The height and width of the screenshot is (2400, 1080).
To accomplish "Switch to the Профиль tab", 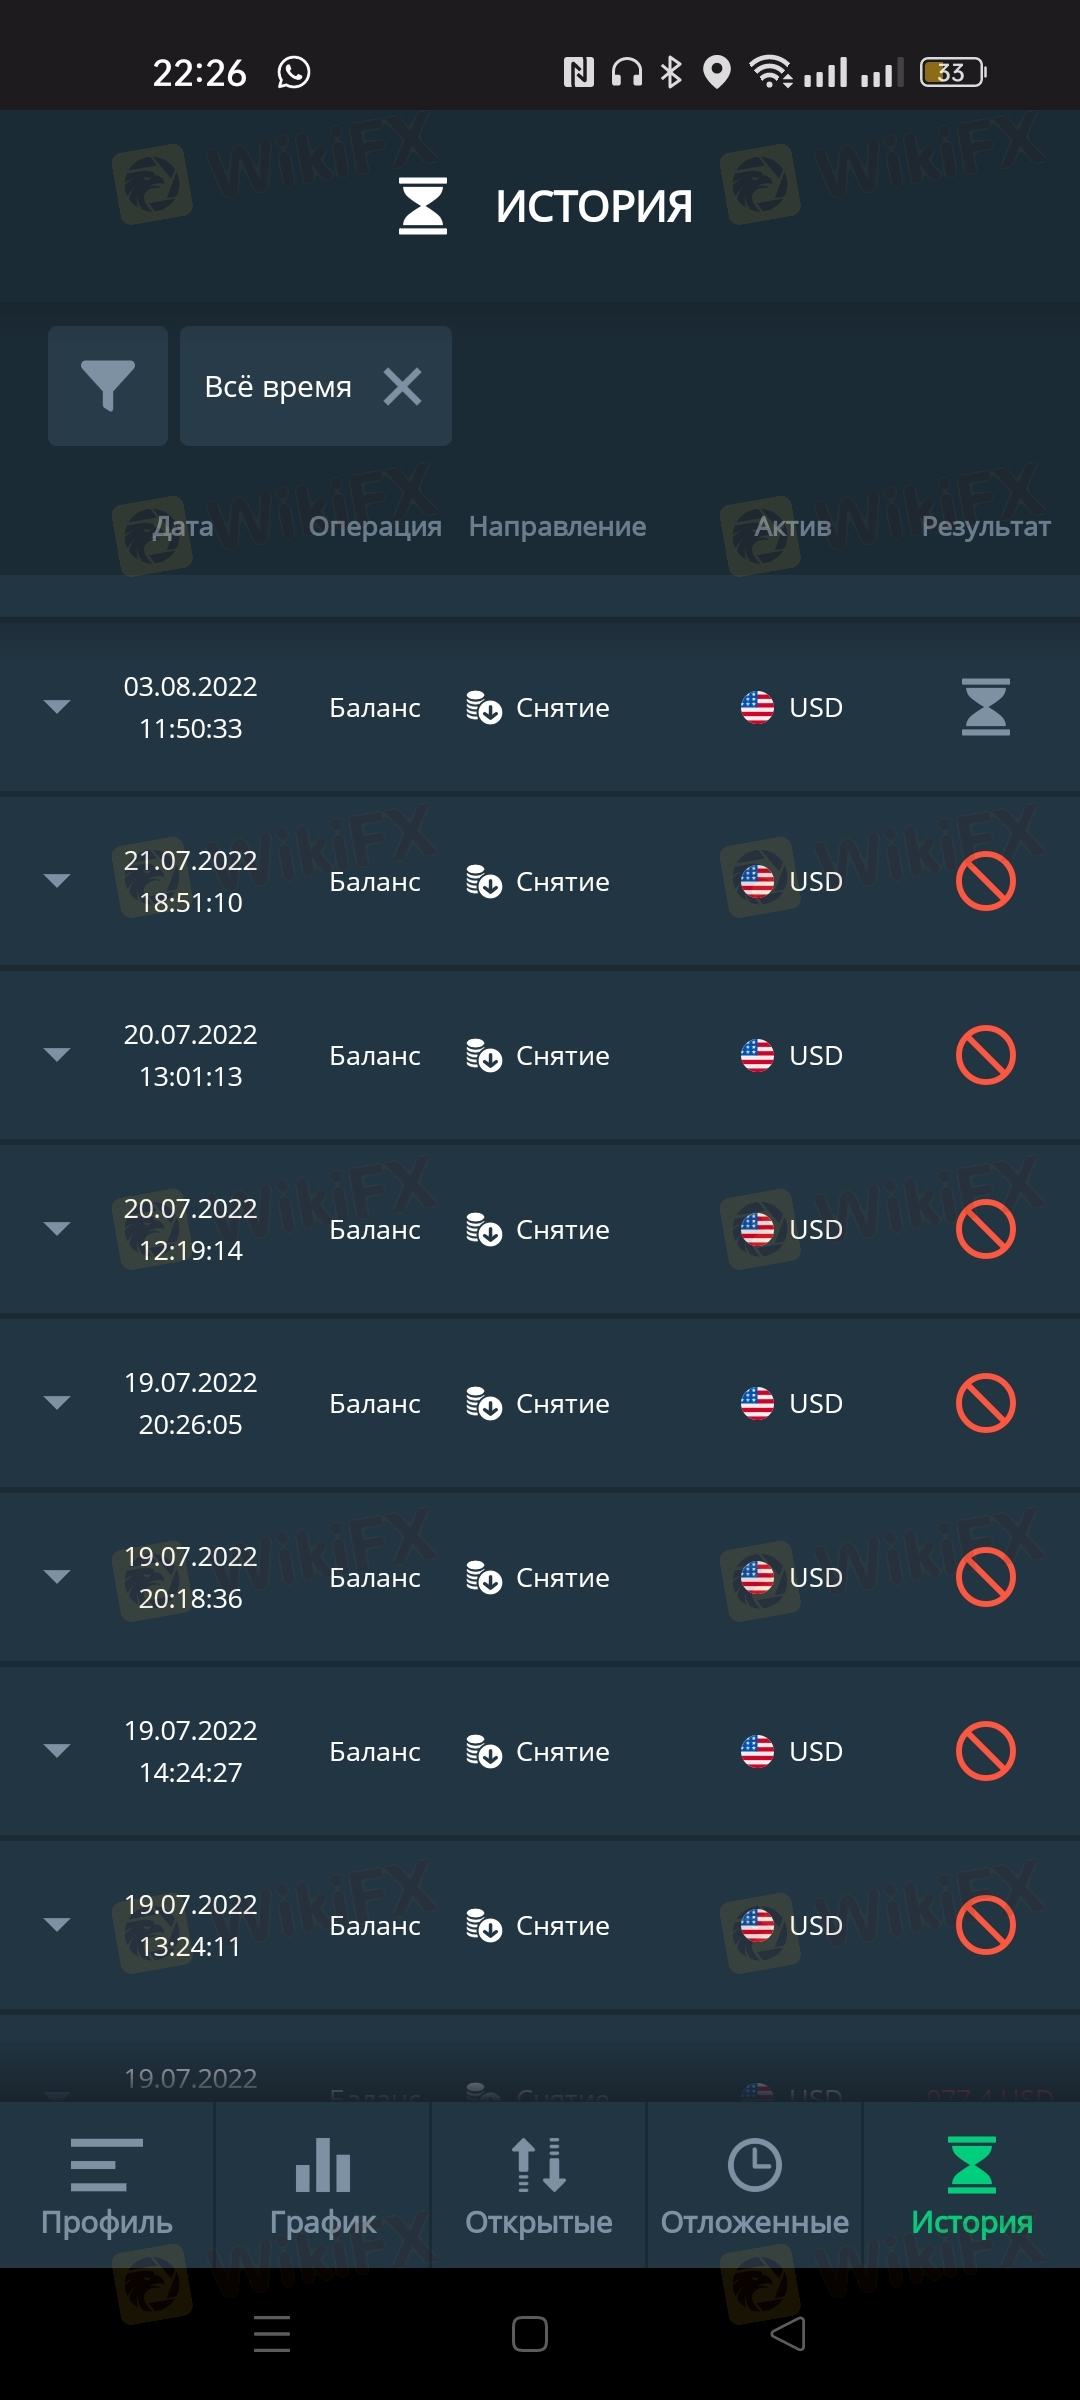I will coord(107,2186).
